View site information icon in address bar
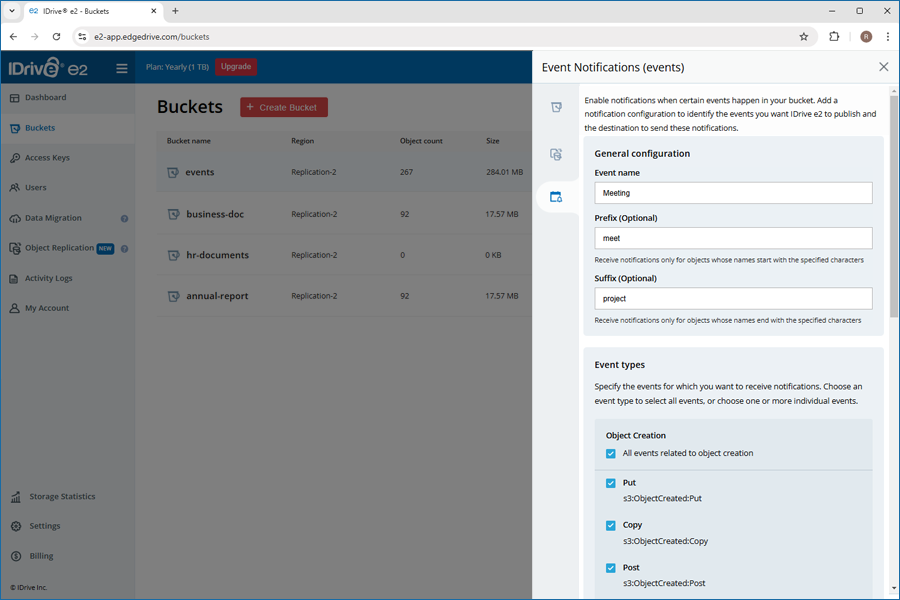The width and height of the screenshot is (900, 600). (x=82, y=37)
